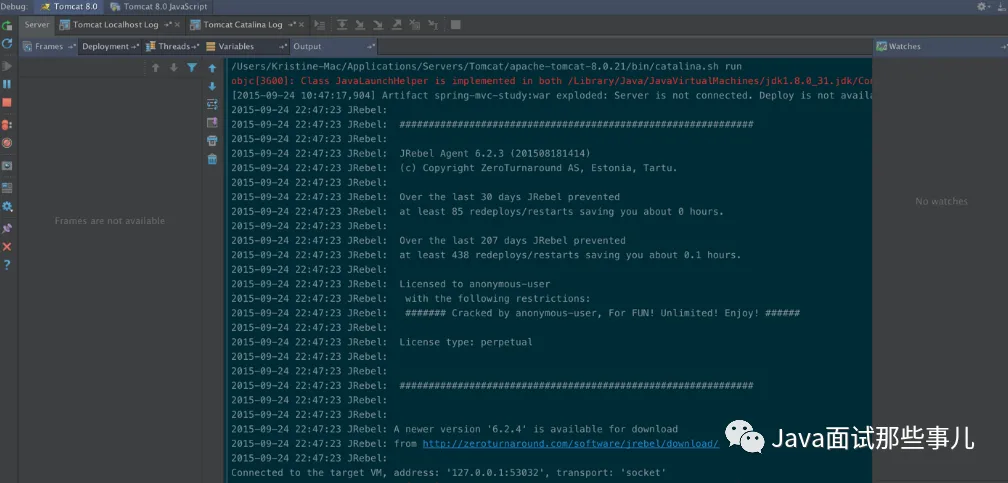Minimize the Threads tab via arrow icon

195,46
